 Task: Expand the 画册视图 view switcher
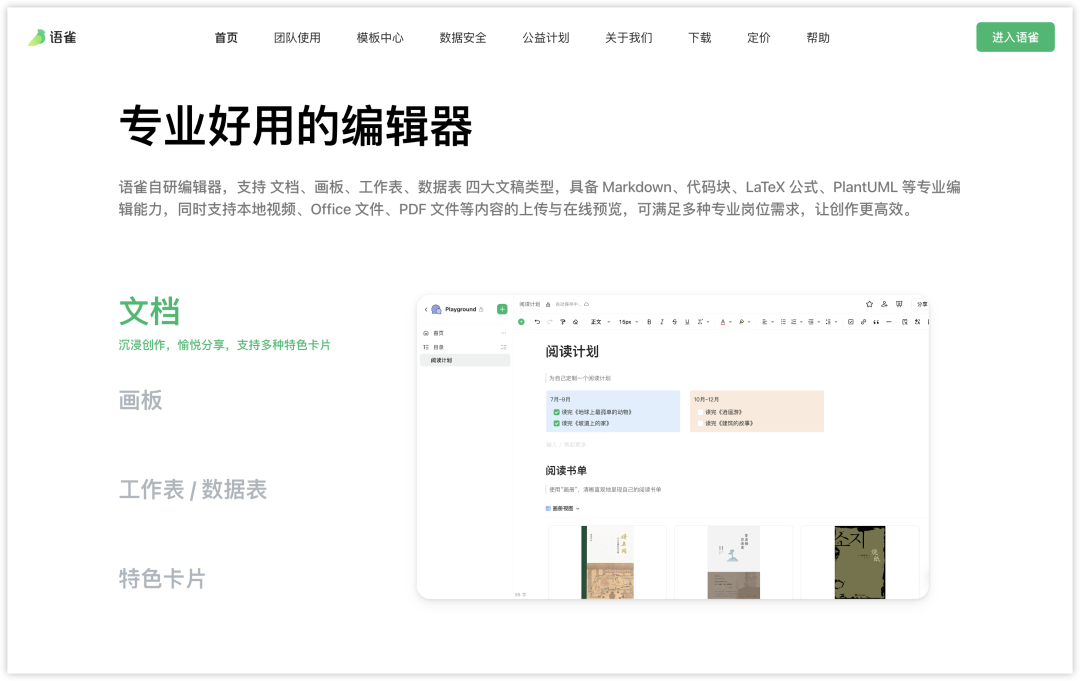[x=563, y=508]
